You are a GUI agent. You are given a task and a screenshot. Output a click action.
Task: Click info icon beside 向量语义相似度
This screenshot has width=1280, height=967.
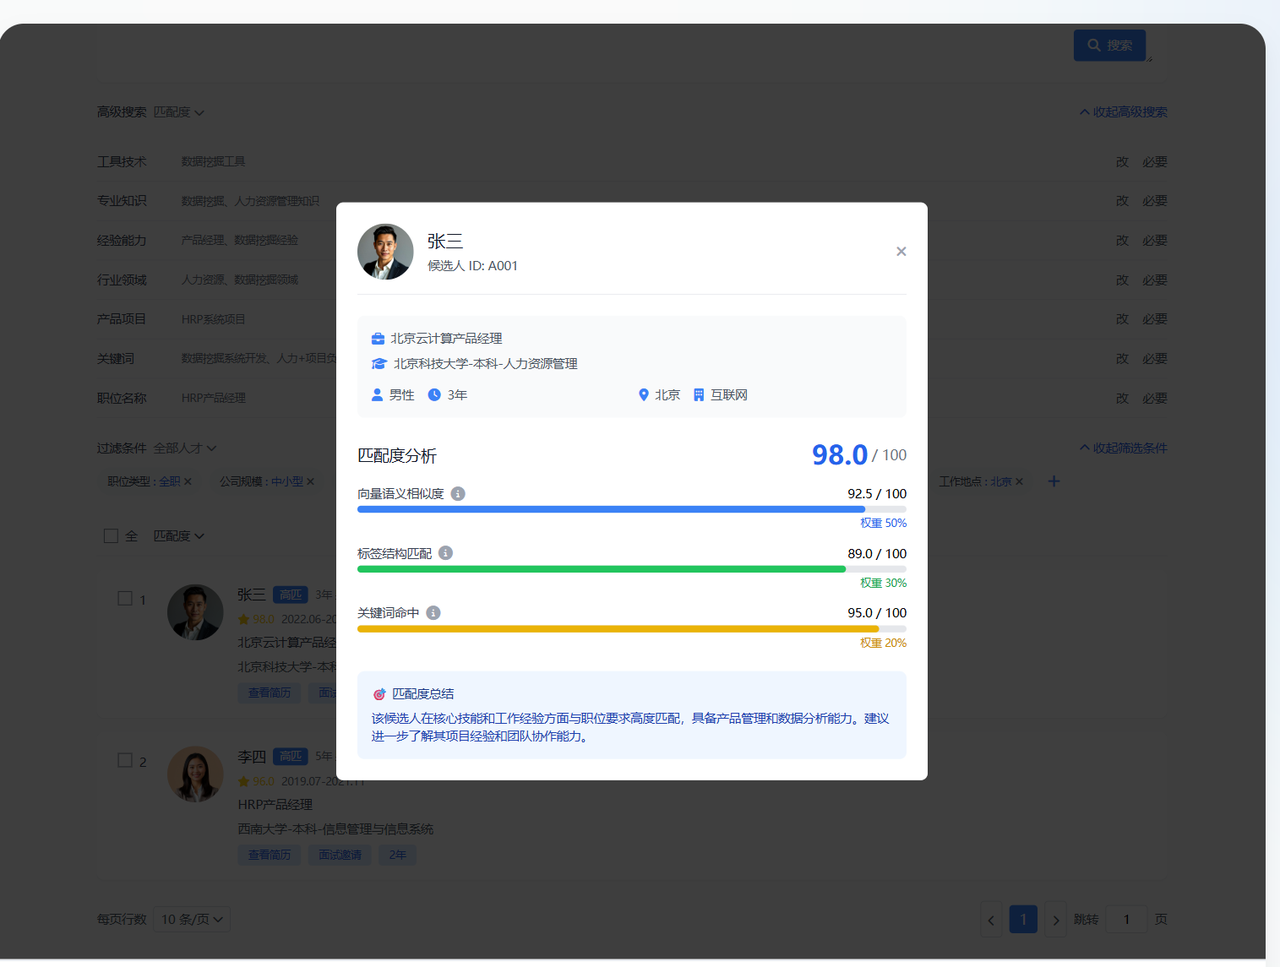(458, 494)
